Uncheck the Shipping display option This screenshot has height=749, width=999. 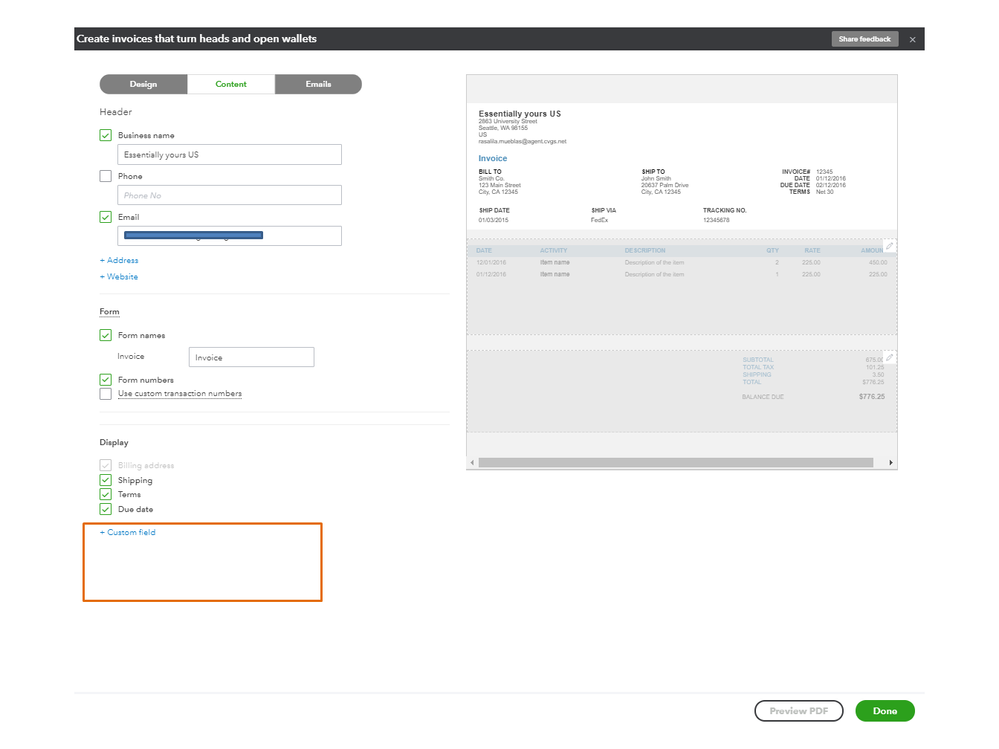pyautogui.click(x=106, y=480)
